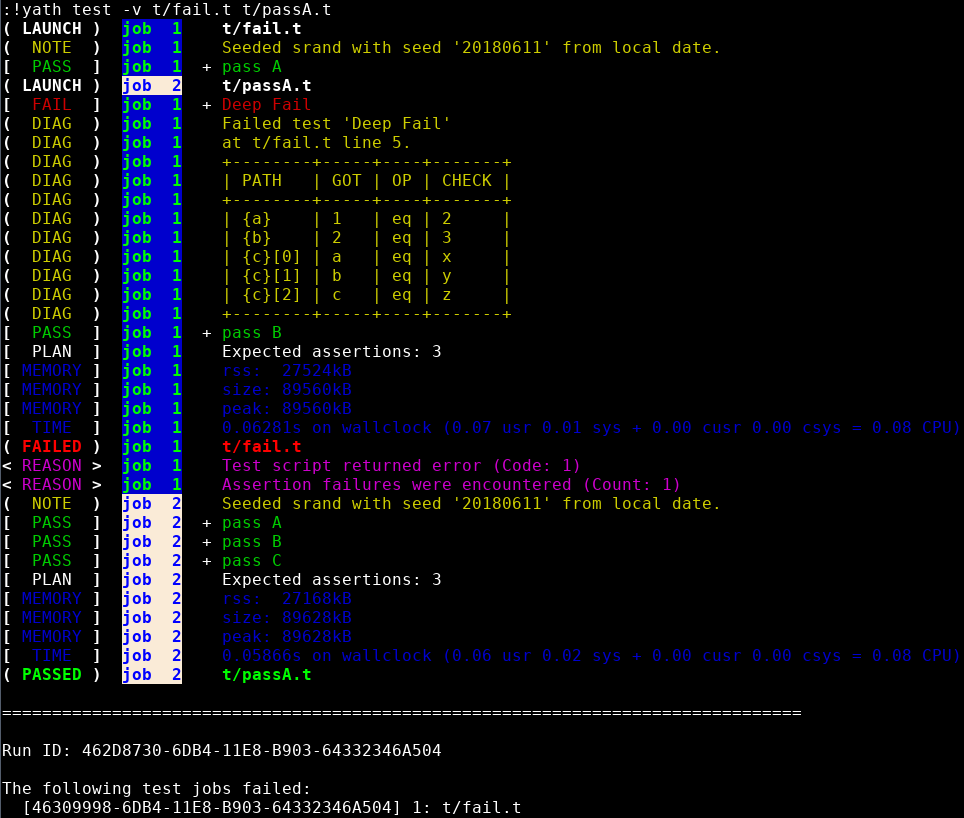964x818 pixels.
Task: Click the Run ID line
Action: pos(221,750)
